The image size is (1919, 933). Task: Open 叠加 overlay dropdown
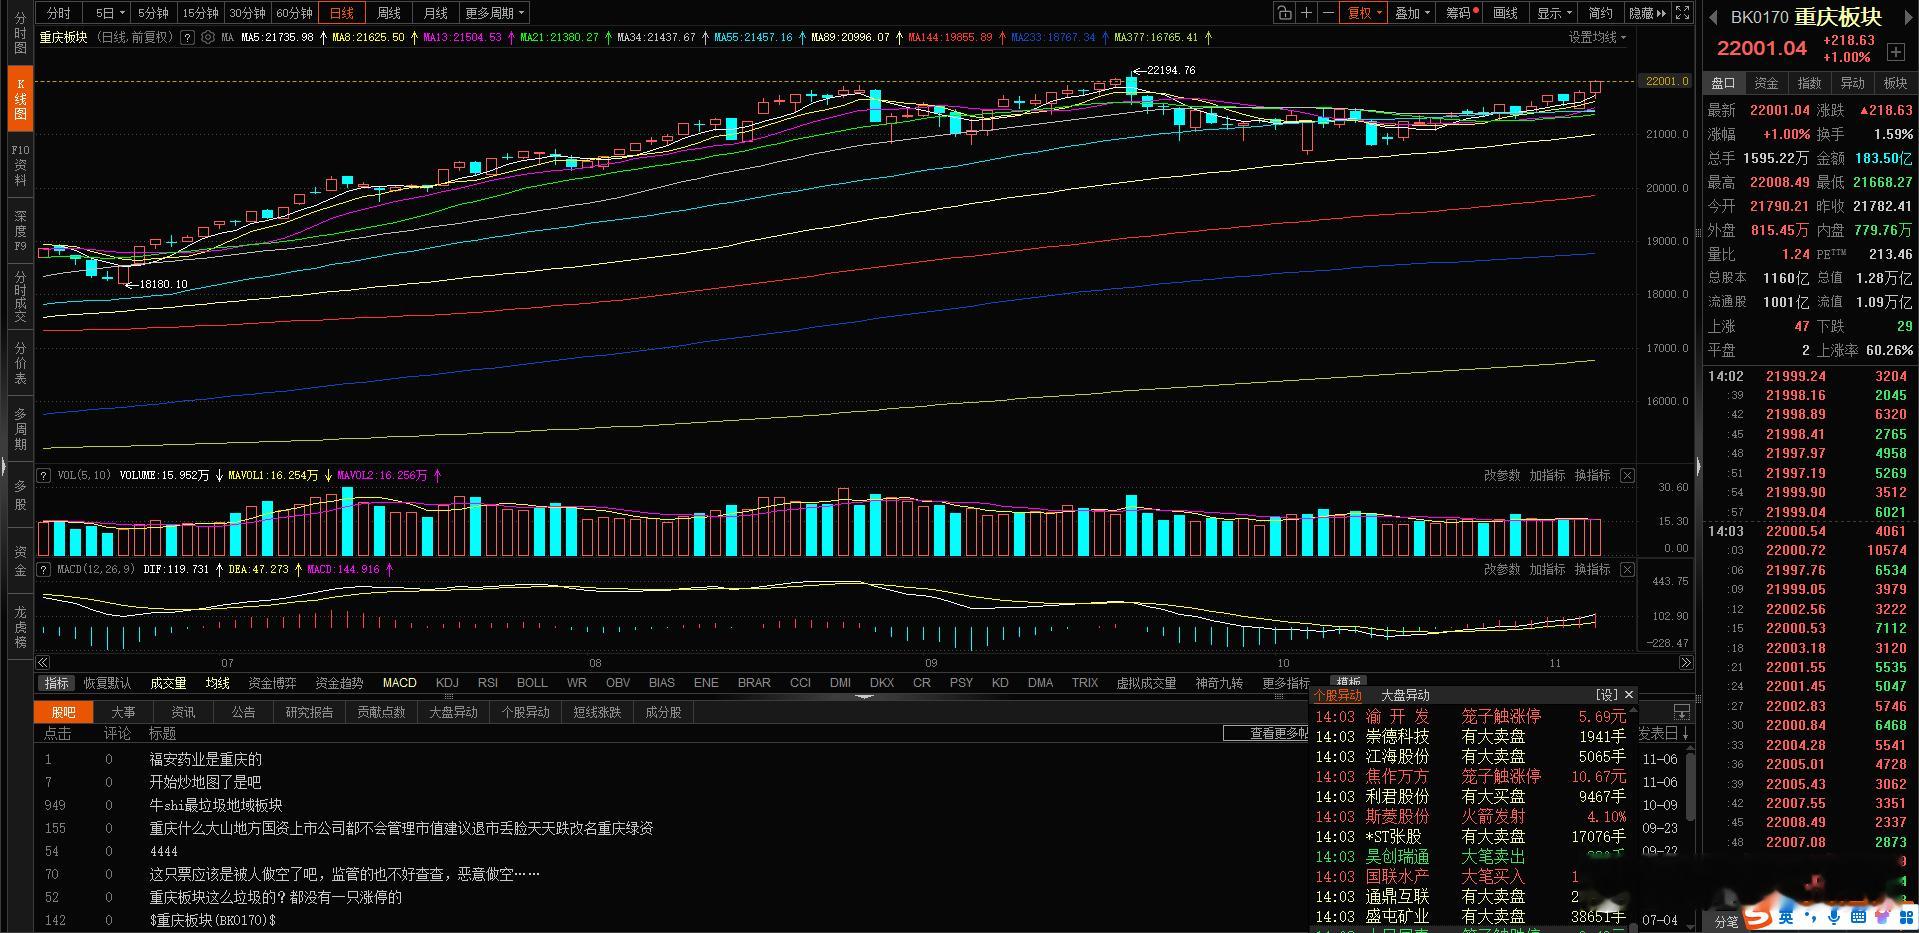pos(1413,13)
